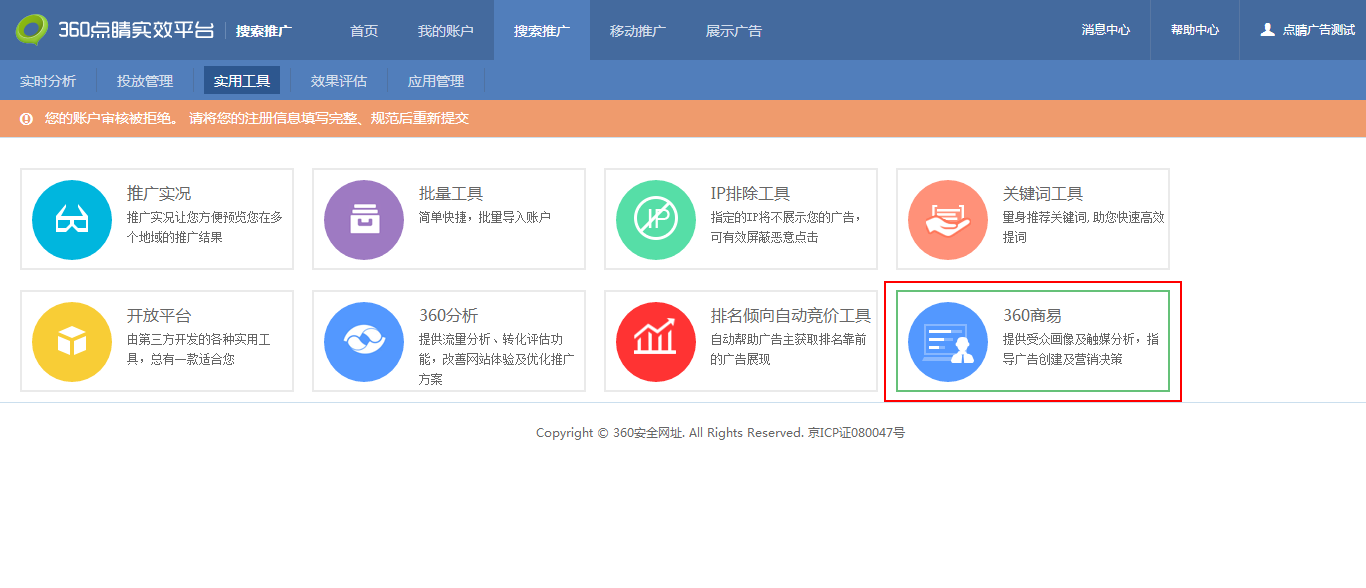Open the 消息中心 link
1366x588 pixels.
coord(1106,30)
